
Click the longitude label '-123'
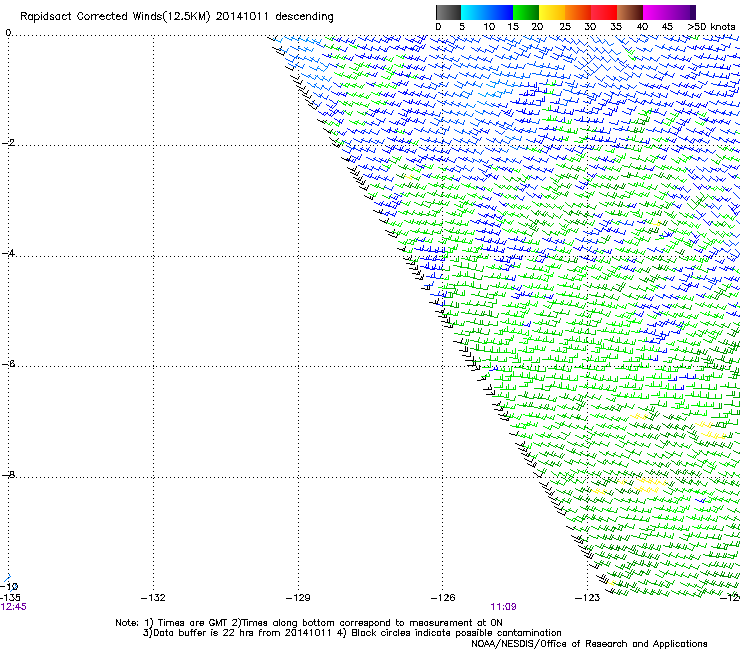click(x=588, y=598)
